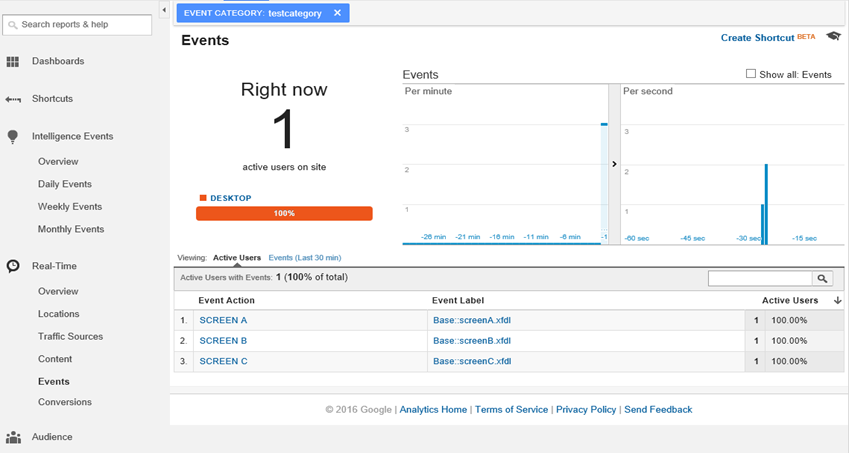The height and width of the screenshot is (453, 849).
Task: Sort by the Active Users column arrow
Action: [x=837, y=300]
